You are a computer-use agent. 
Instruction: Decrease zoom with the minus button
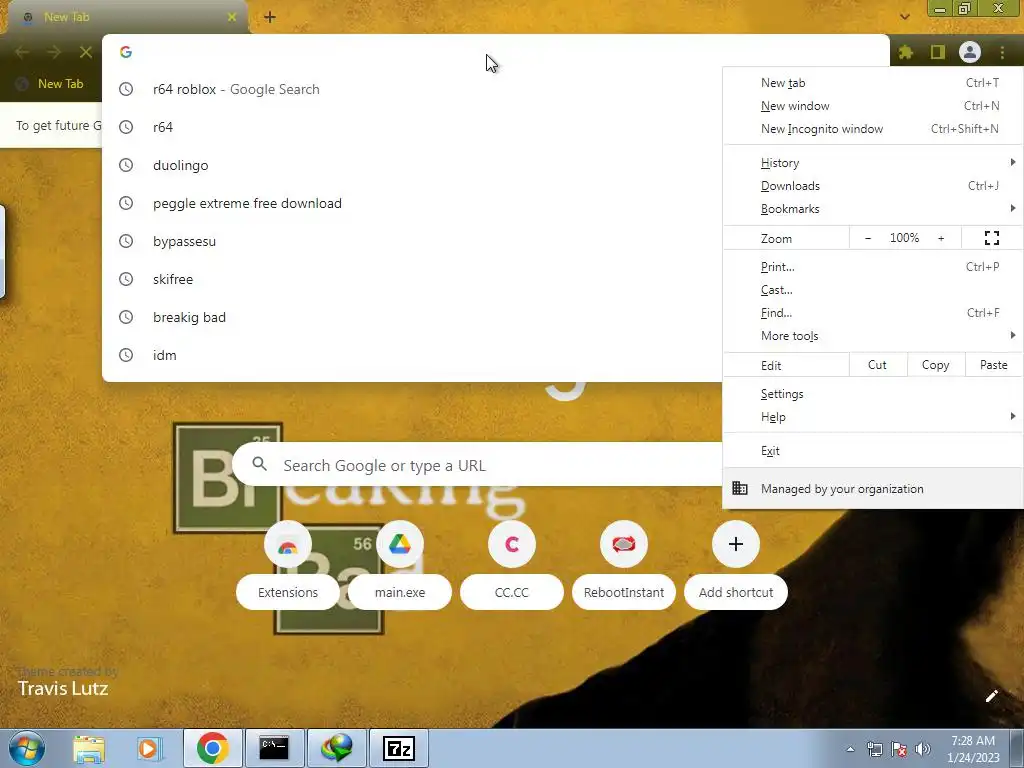(x=868, y=238)
